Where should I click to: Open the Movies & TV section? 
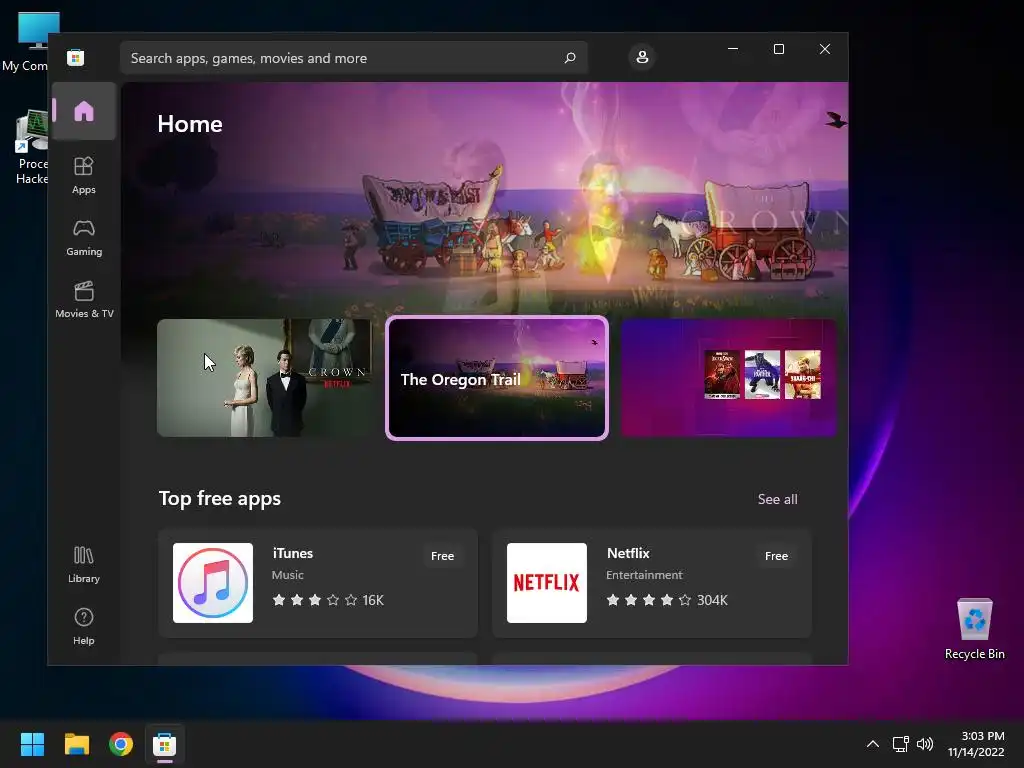coord(84,299)
